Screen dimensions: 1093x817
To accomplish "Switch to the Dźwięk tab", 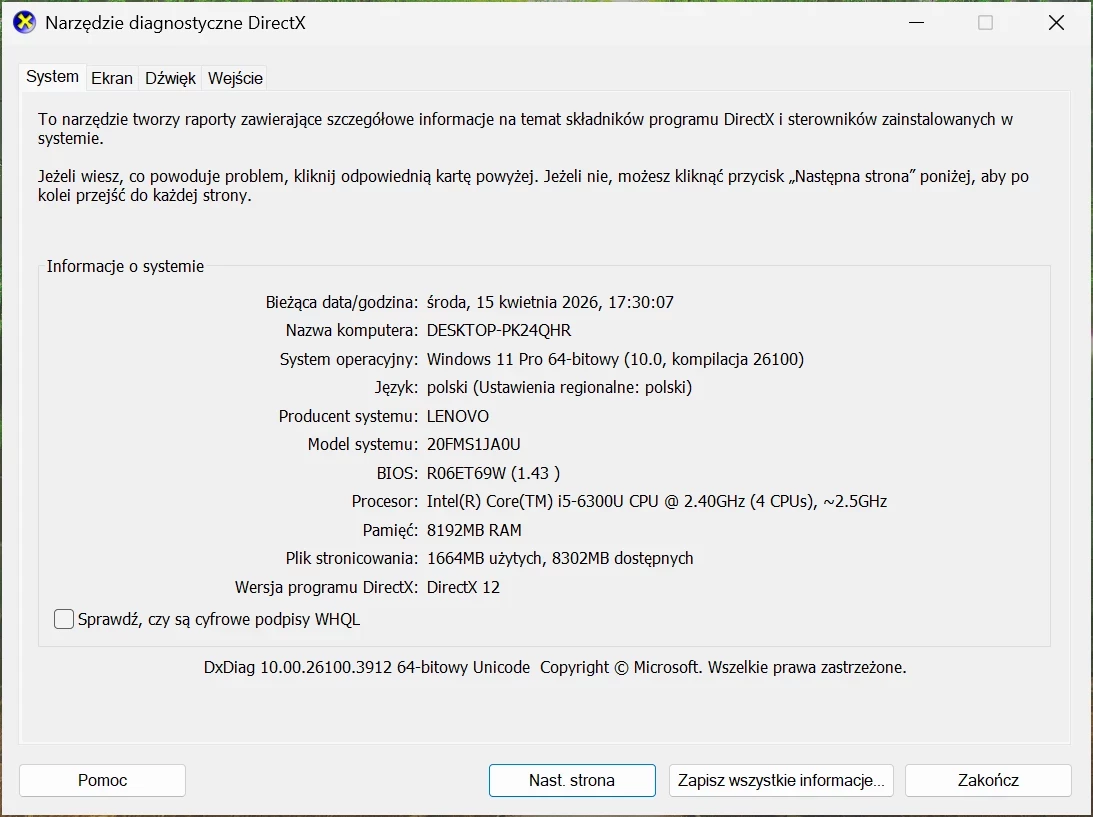I will coord(169,77).
